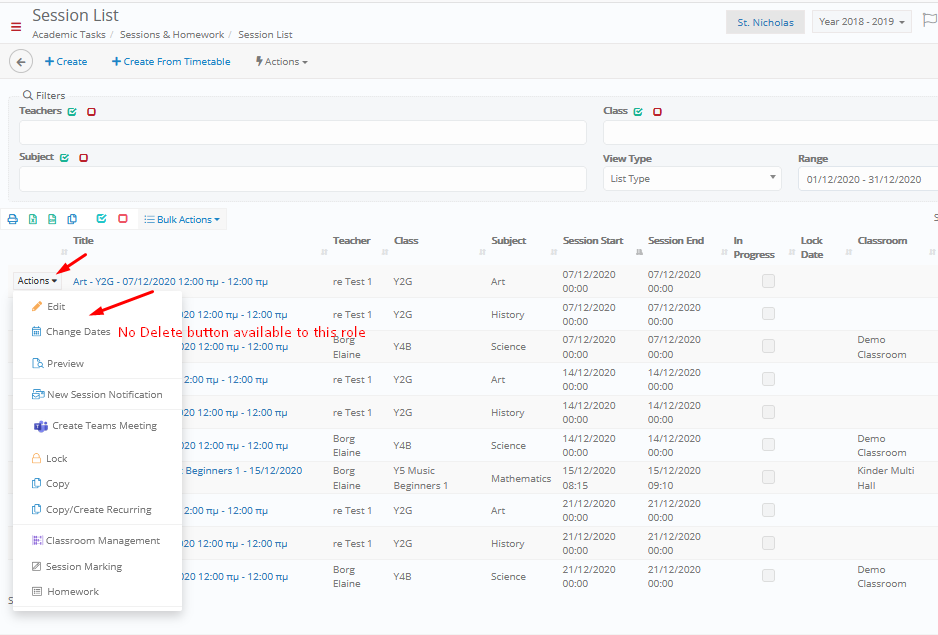Click the St. Nicholas school button
Image resolution: width=938 pixels, height=635 pixels.
pyautogui.click(x=765, y=22)
